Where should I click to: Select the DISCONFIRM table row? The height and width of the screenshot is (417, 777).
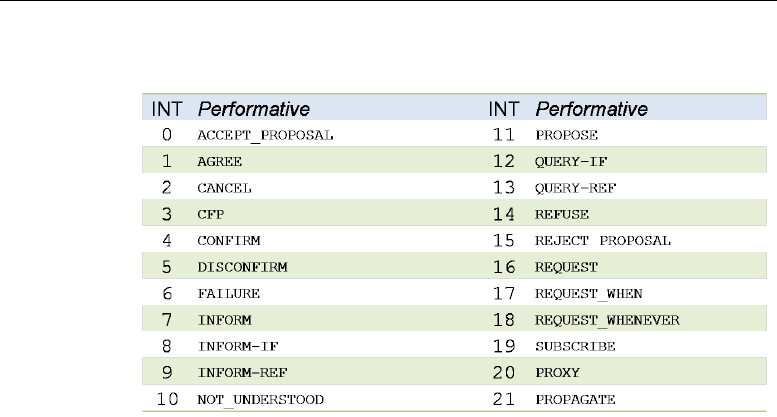coord(239,267)
